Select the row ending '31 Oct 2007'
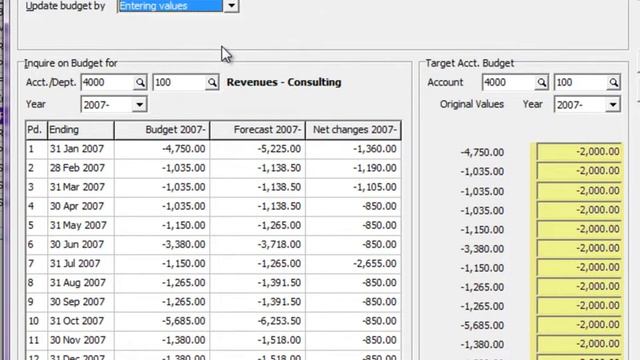640x360 pixels. [213, 322]
